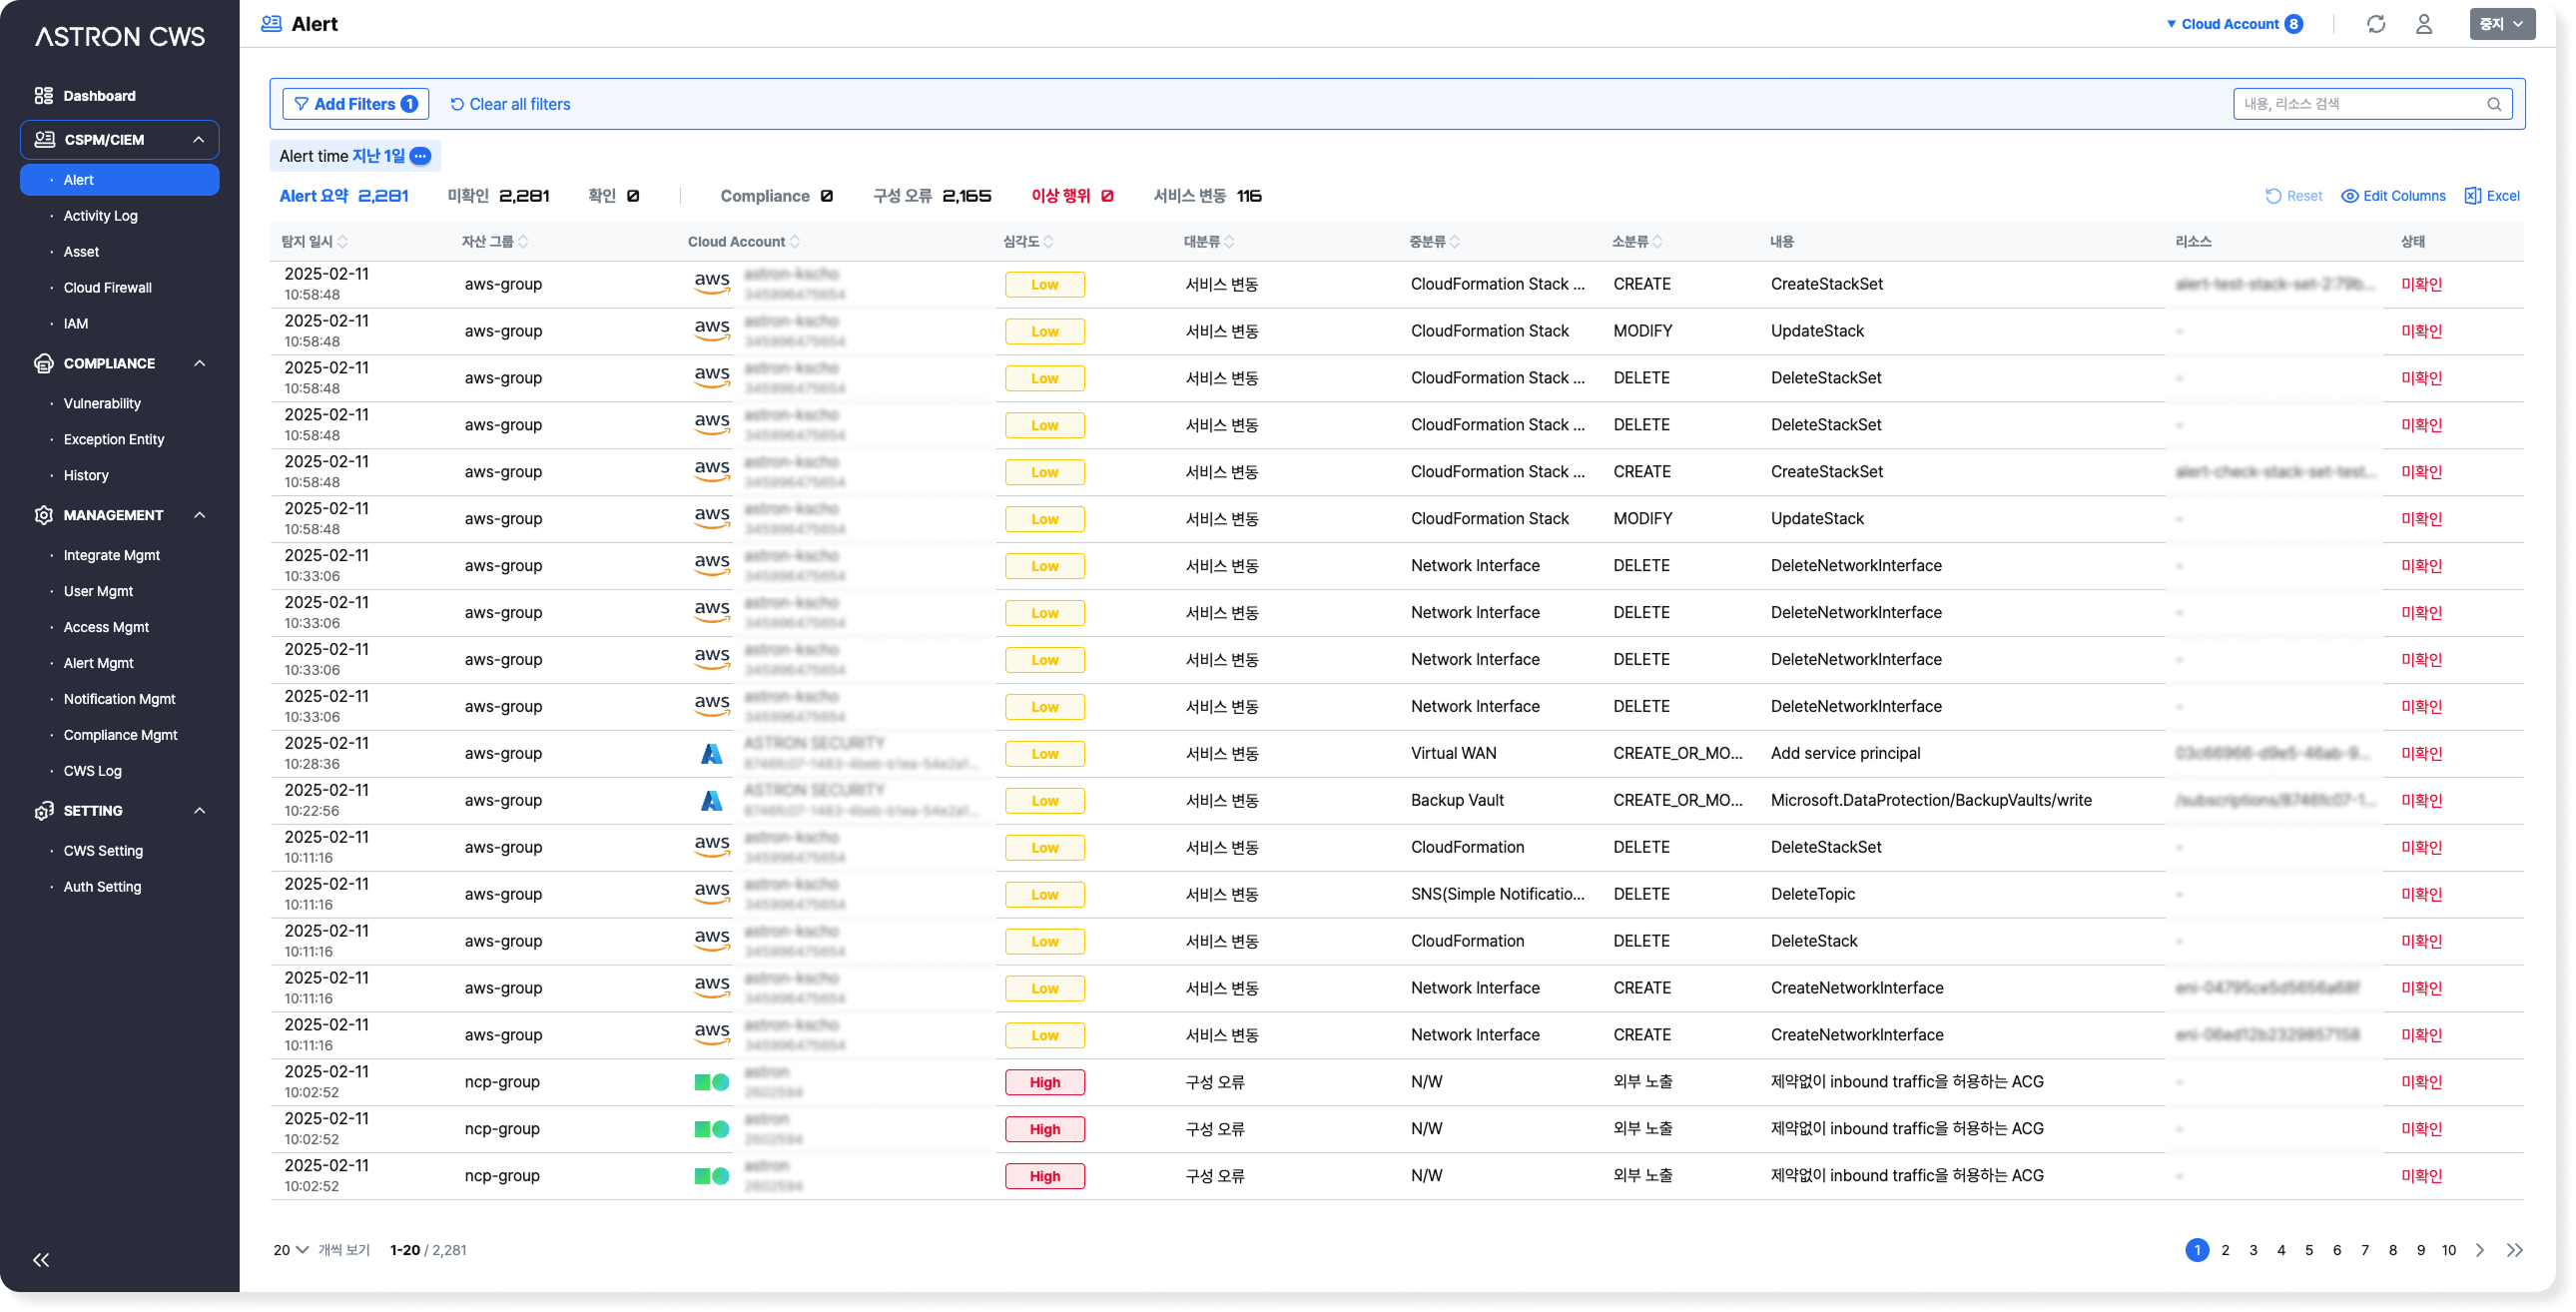This screenshot has width=2576, height=1312.
Task: Select the Alert 요약 tab
Action: (x=343, y=196)
